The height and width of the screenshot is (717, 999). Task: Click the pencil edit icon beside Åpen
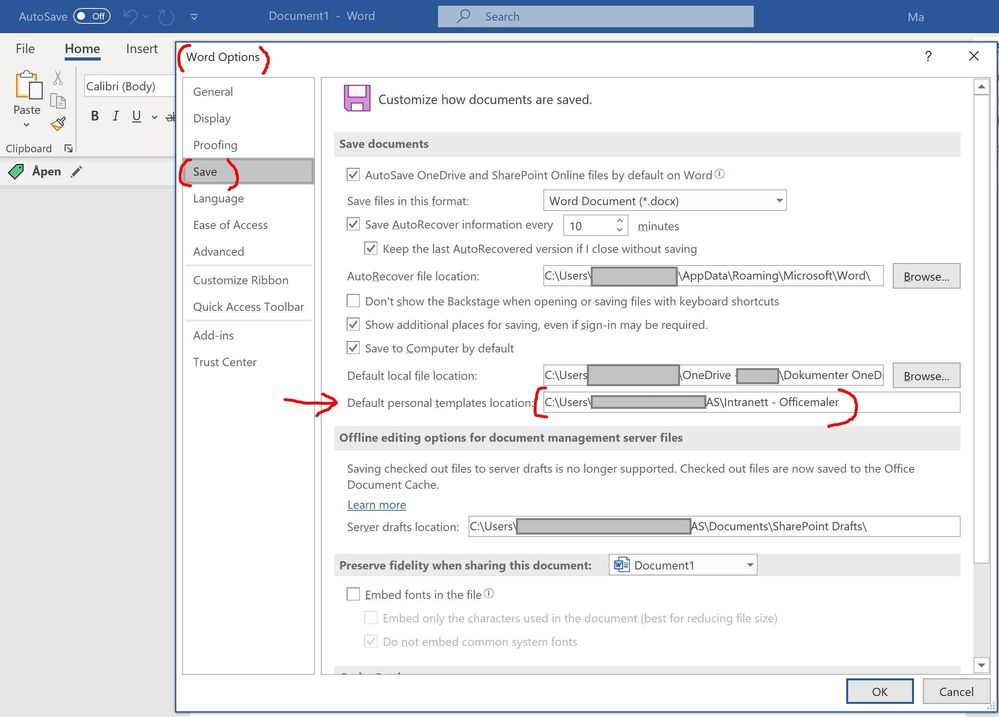point(76,171)
